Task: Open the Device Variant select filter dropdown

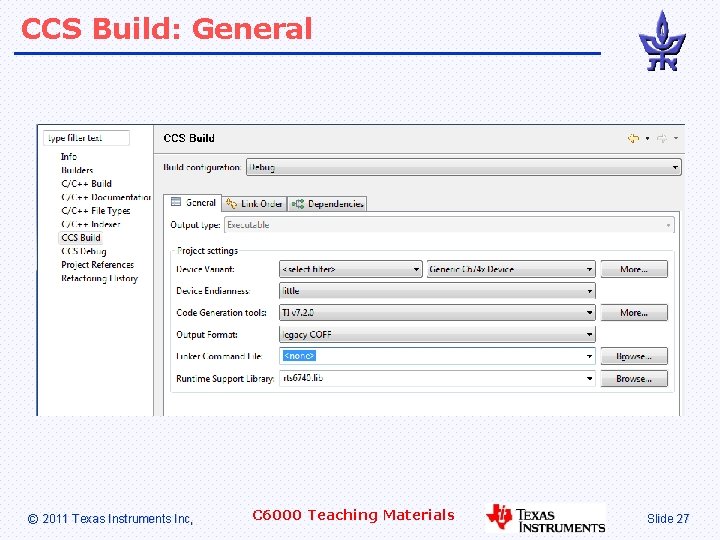Action: (x=350, y=269)
